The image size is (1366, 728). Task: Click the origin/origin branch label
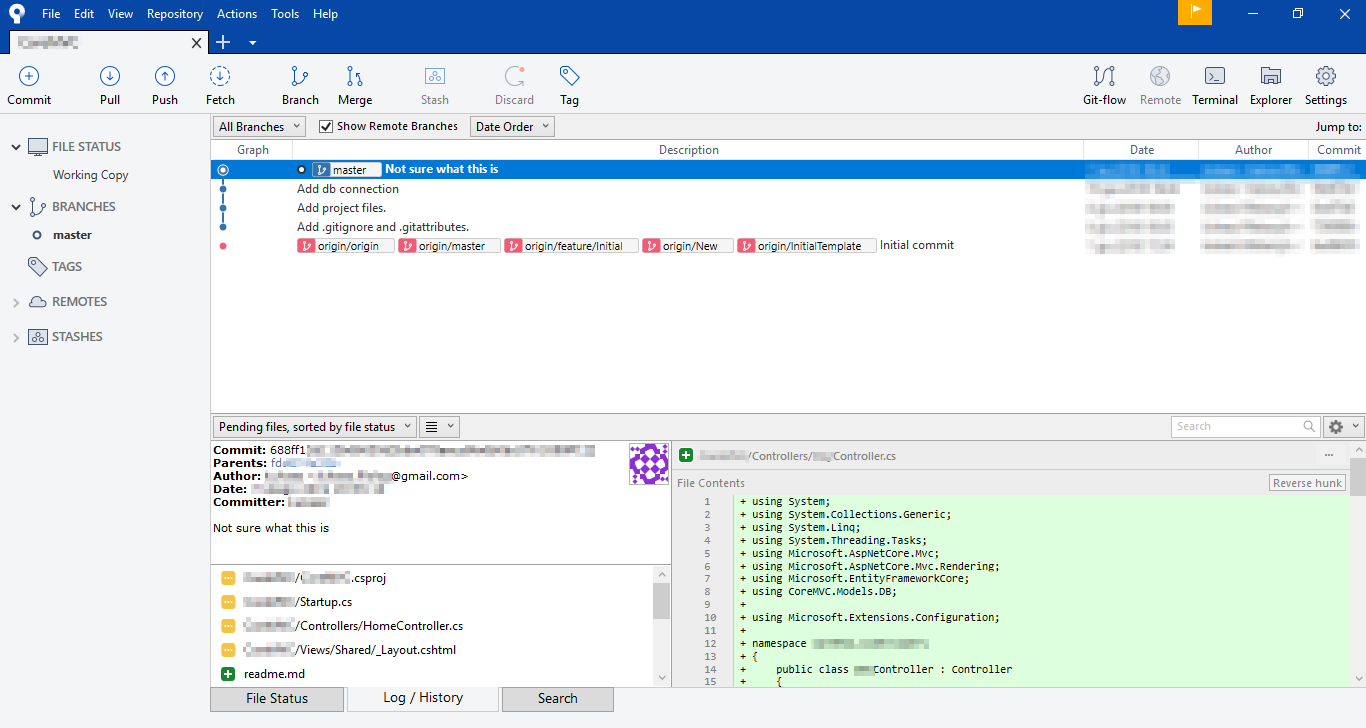click(x=346, y=246)
